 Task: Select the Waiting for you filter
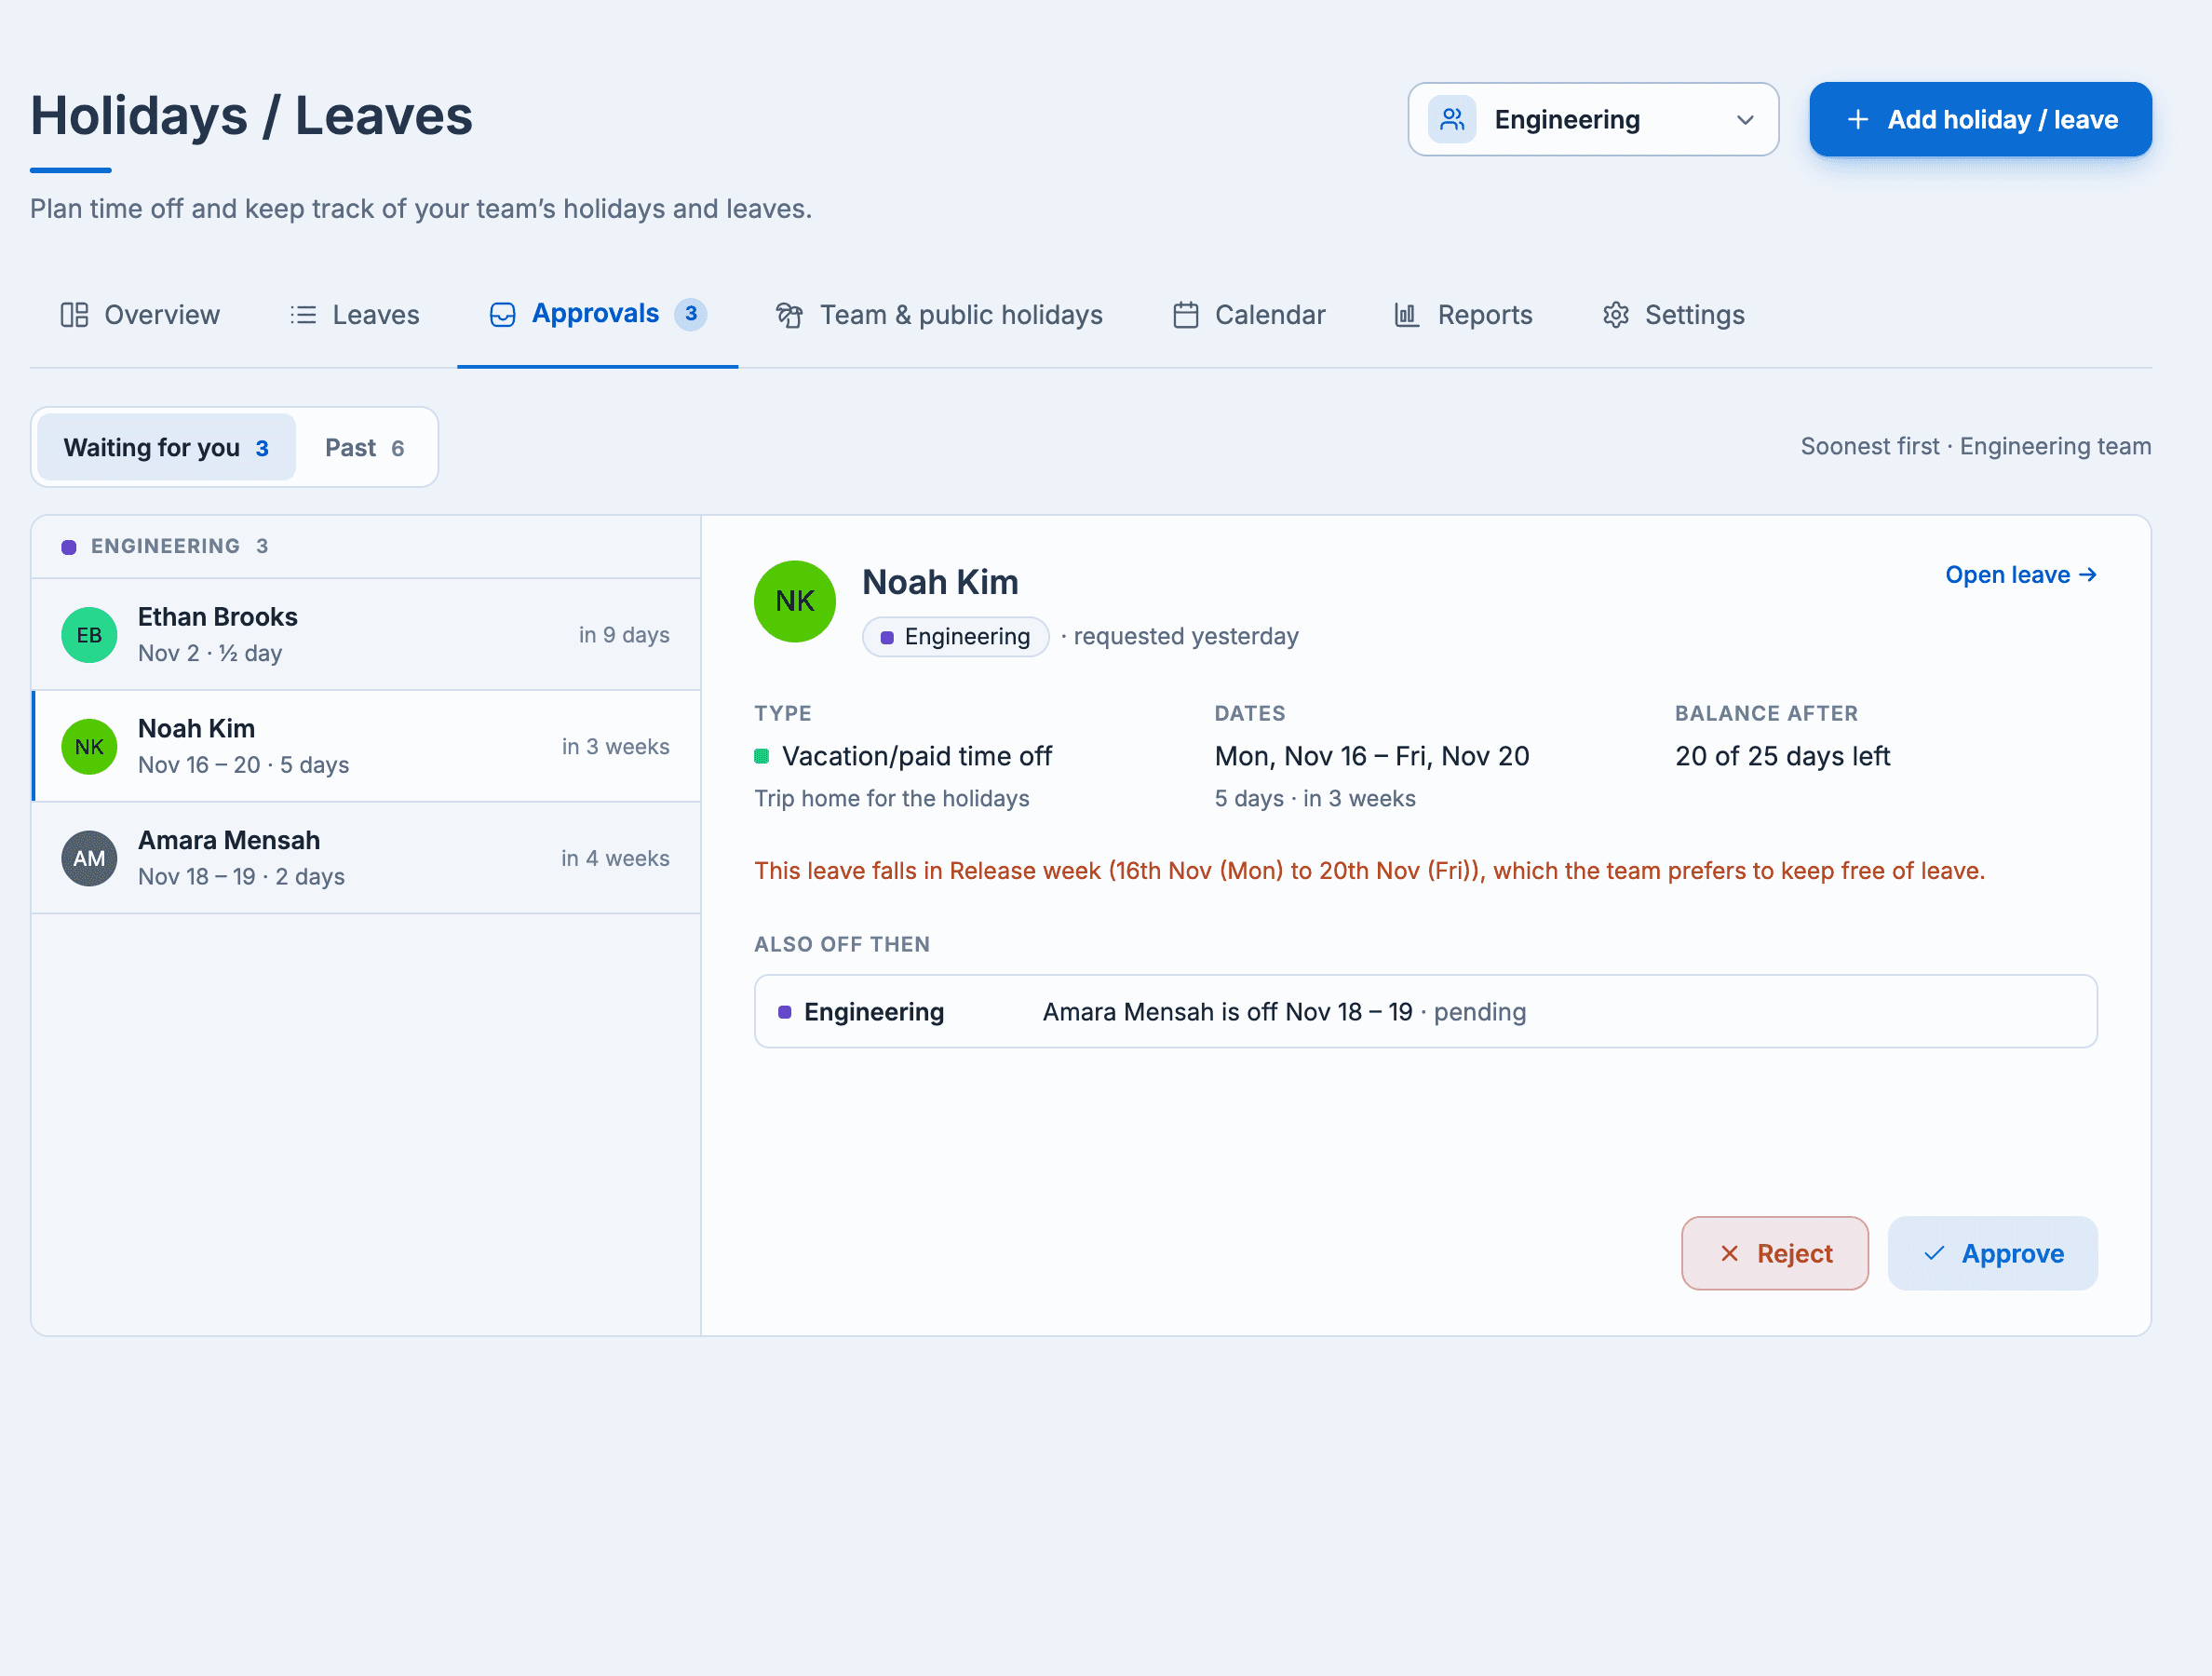click(x=166, y=447)
